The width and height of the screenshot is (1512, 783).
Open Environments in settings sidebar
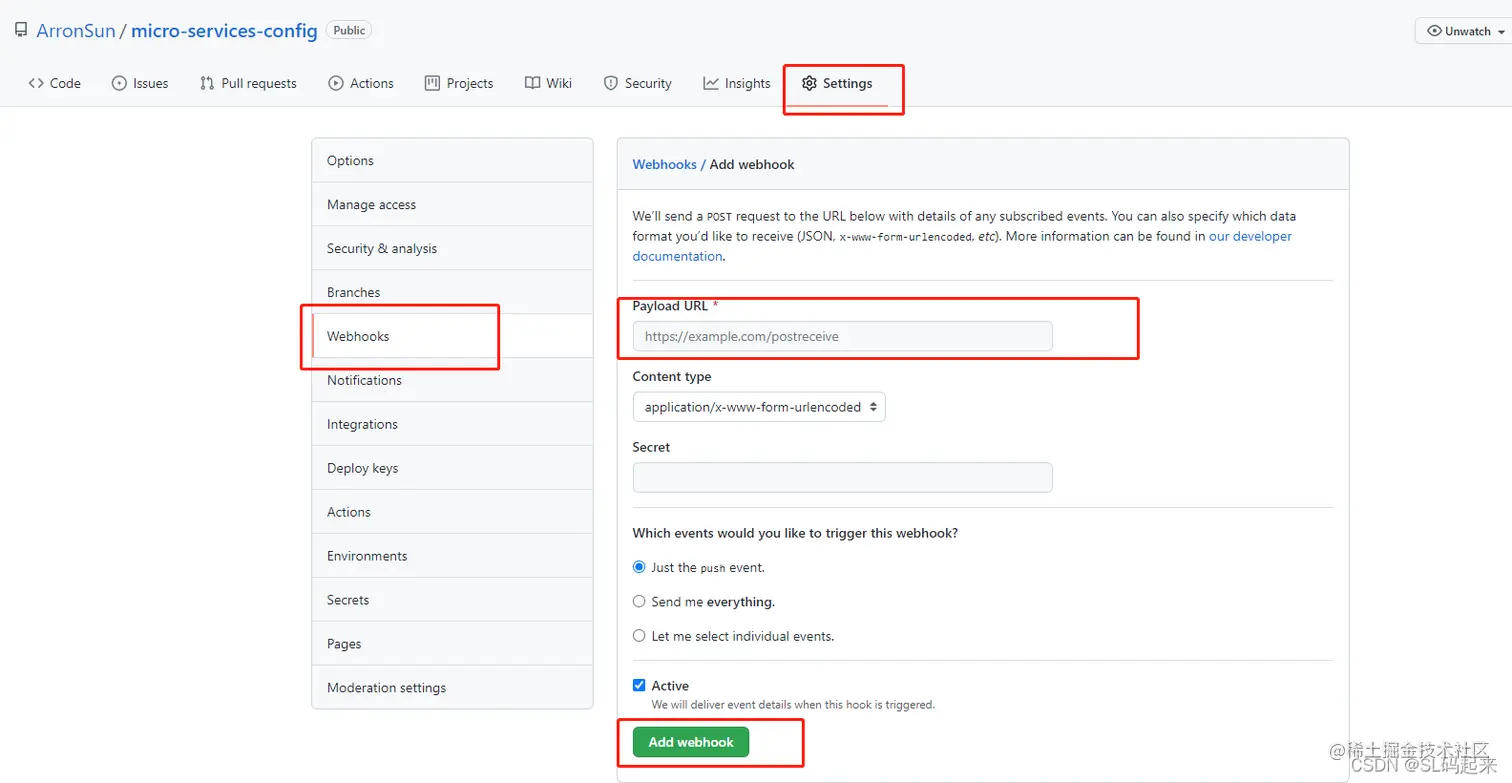(452, 556)
